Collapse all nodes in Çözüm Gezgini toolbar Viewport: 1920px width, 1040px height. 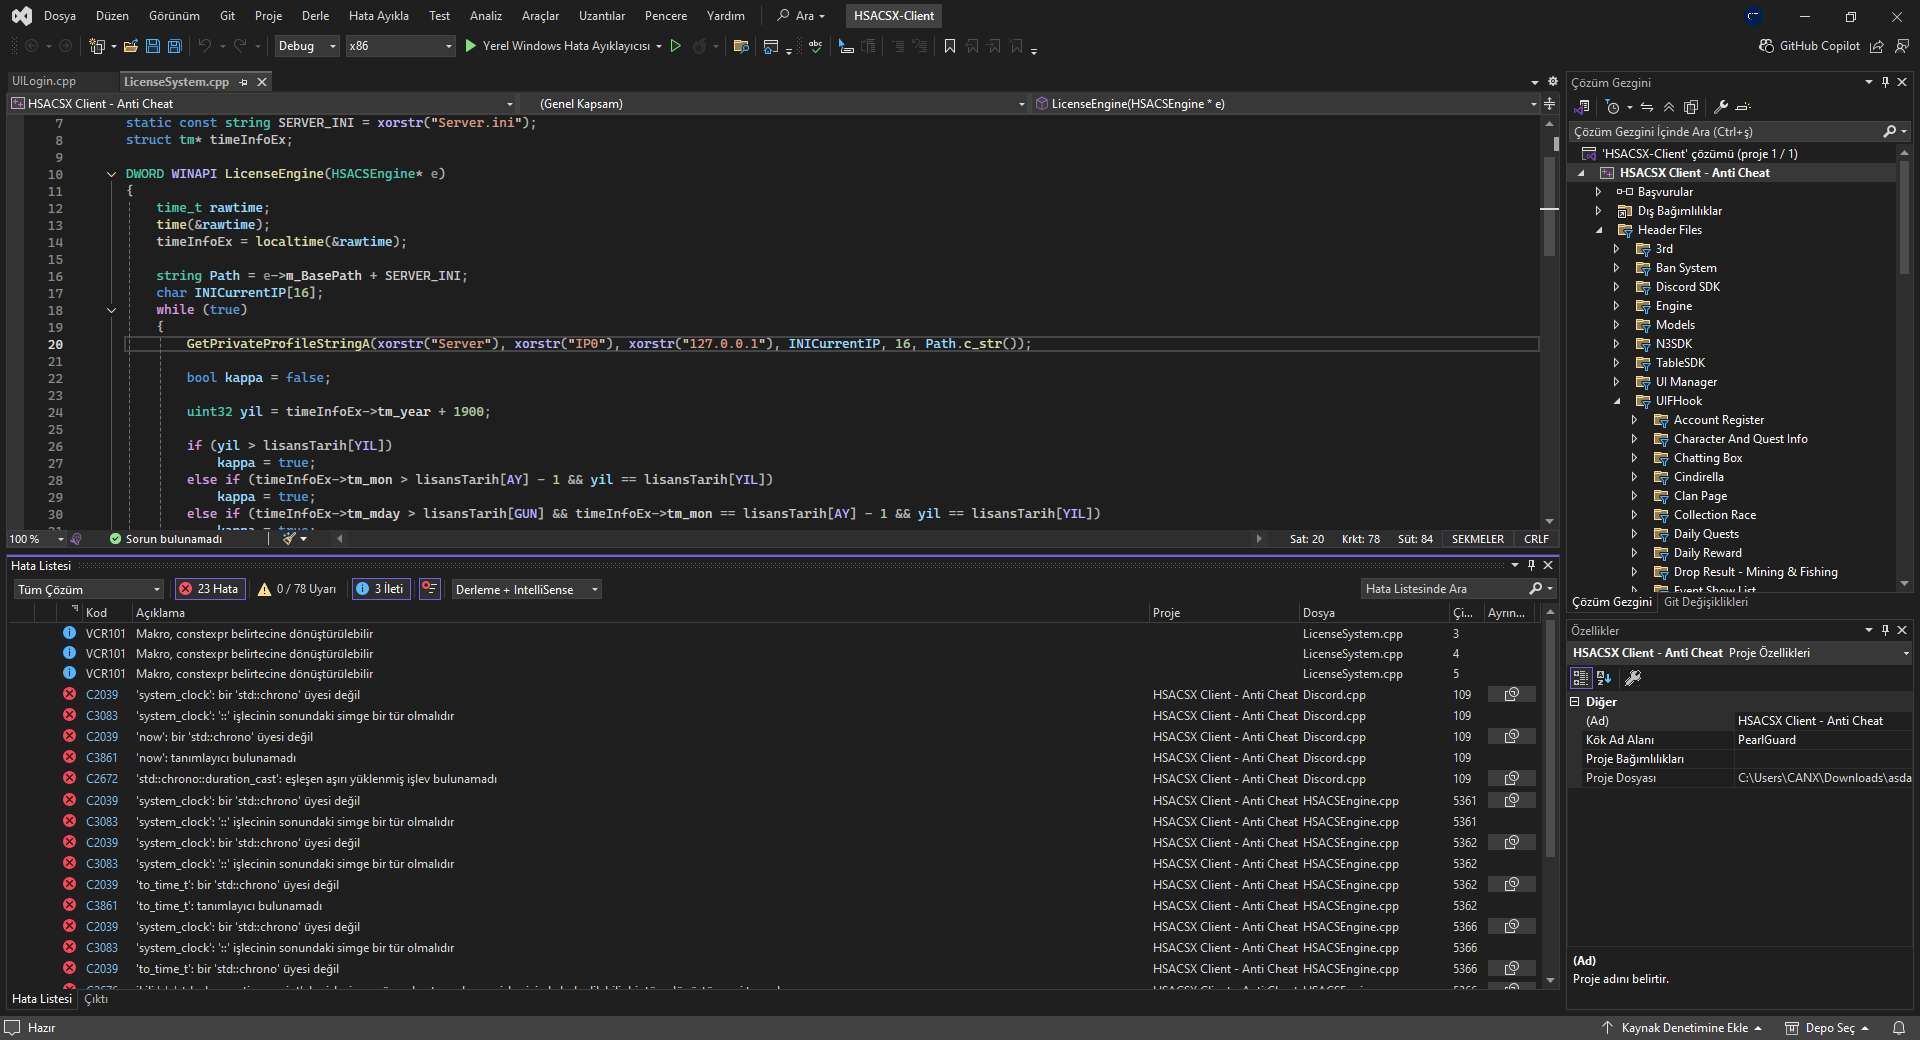coord(1669,107)
